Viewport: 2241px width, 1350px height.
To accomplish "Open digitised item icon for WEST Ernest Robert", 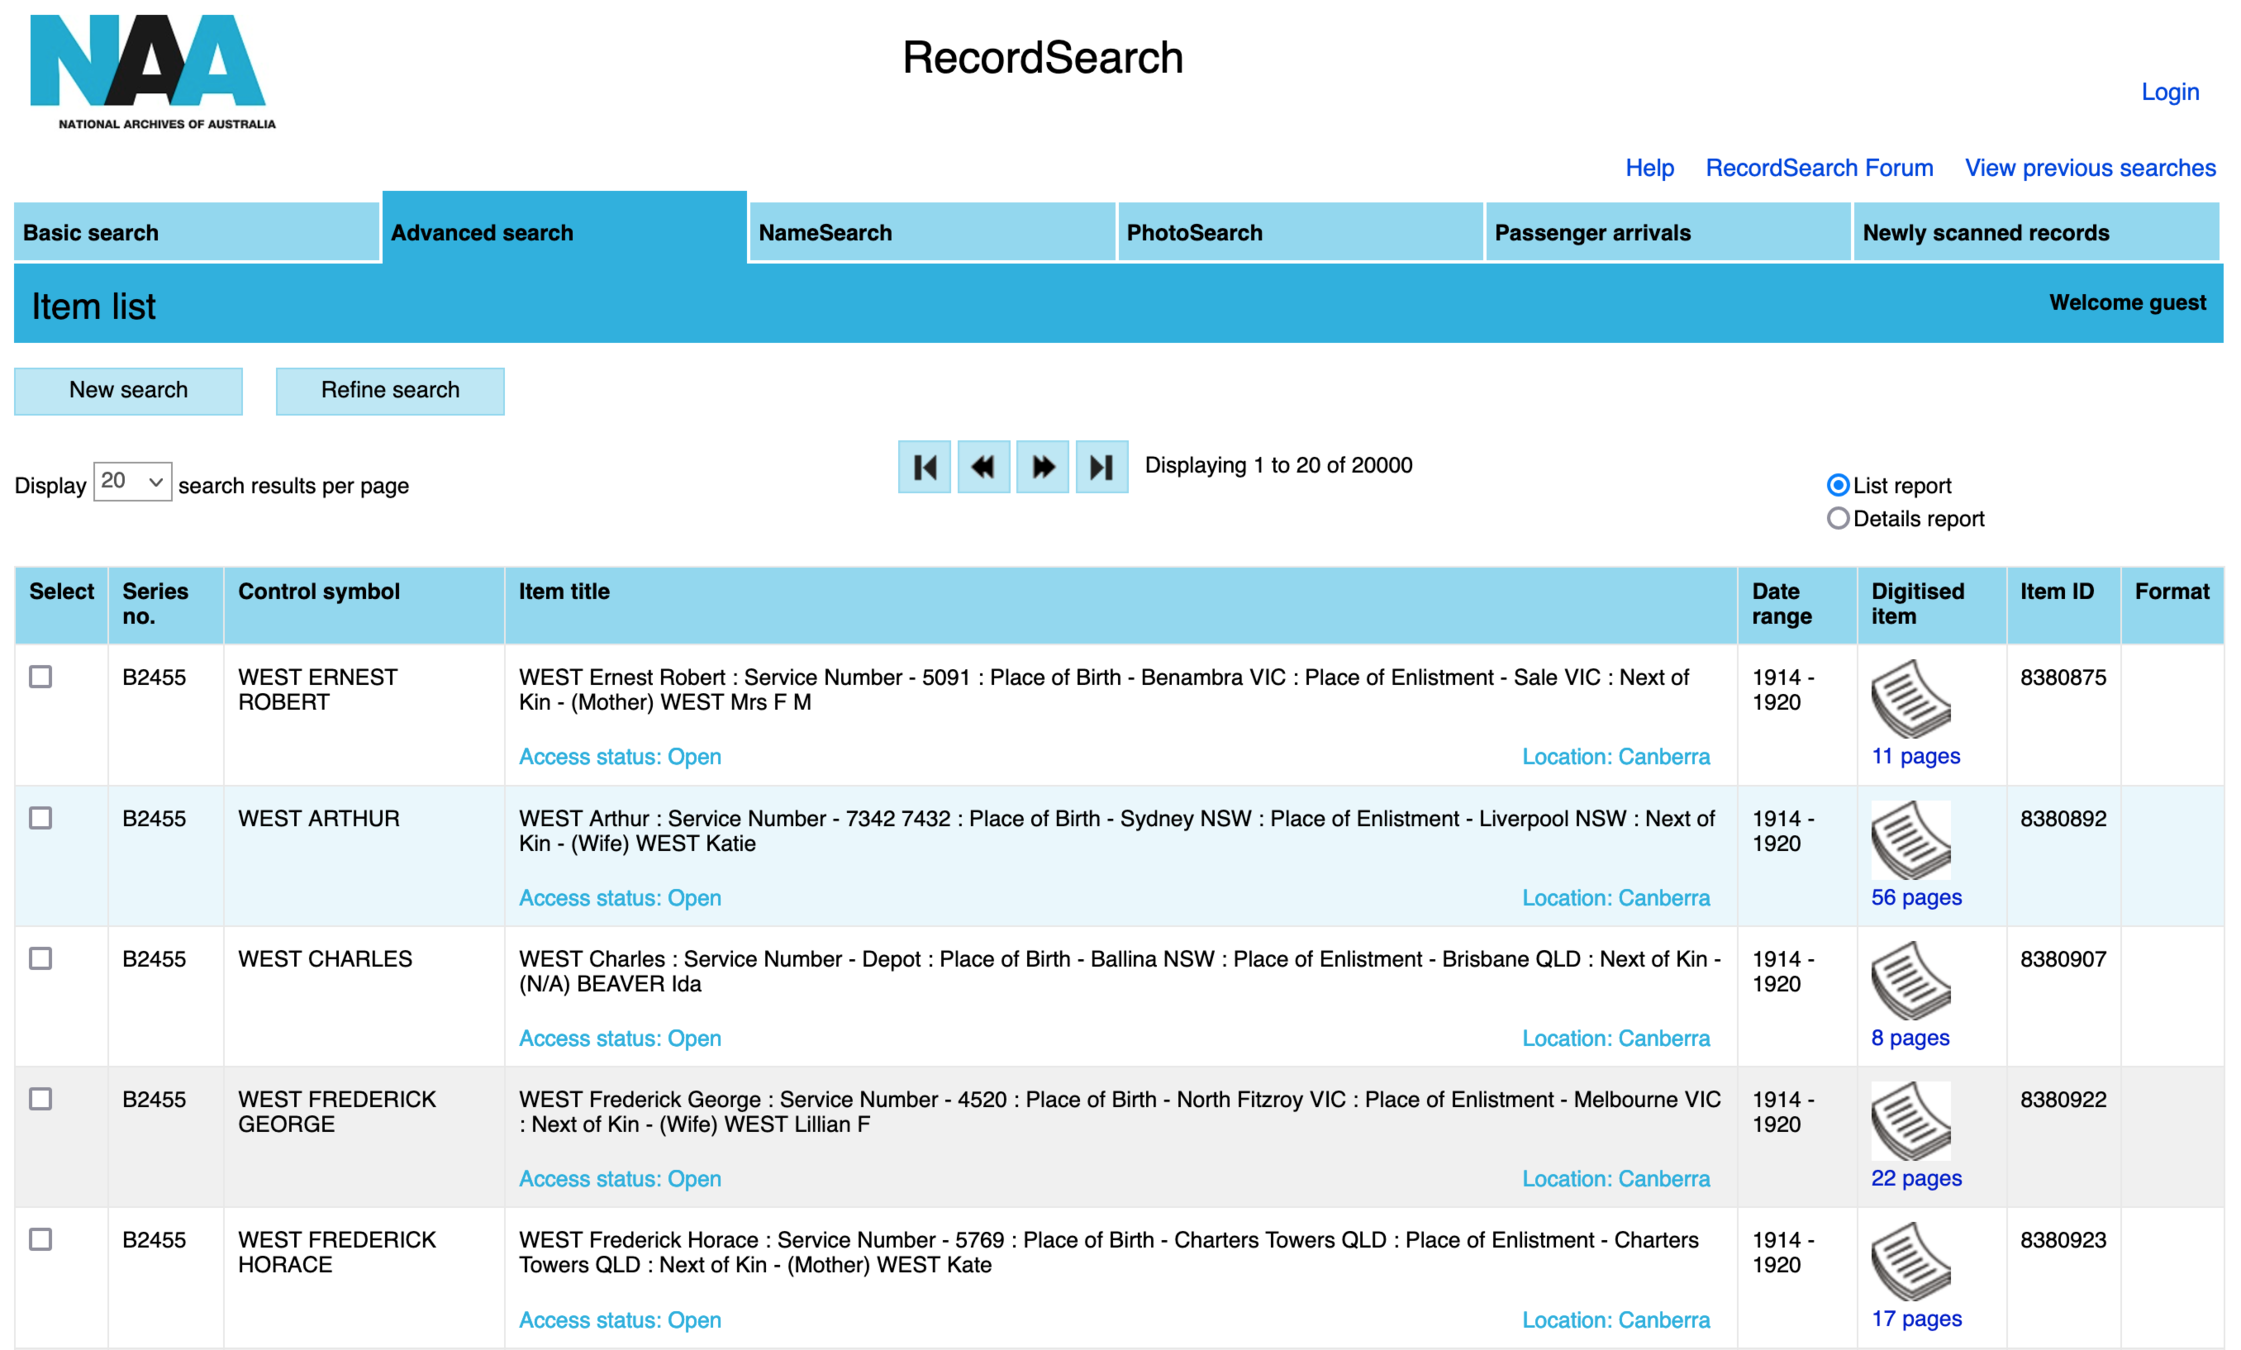I will (1909, 698).
